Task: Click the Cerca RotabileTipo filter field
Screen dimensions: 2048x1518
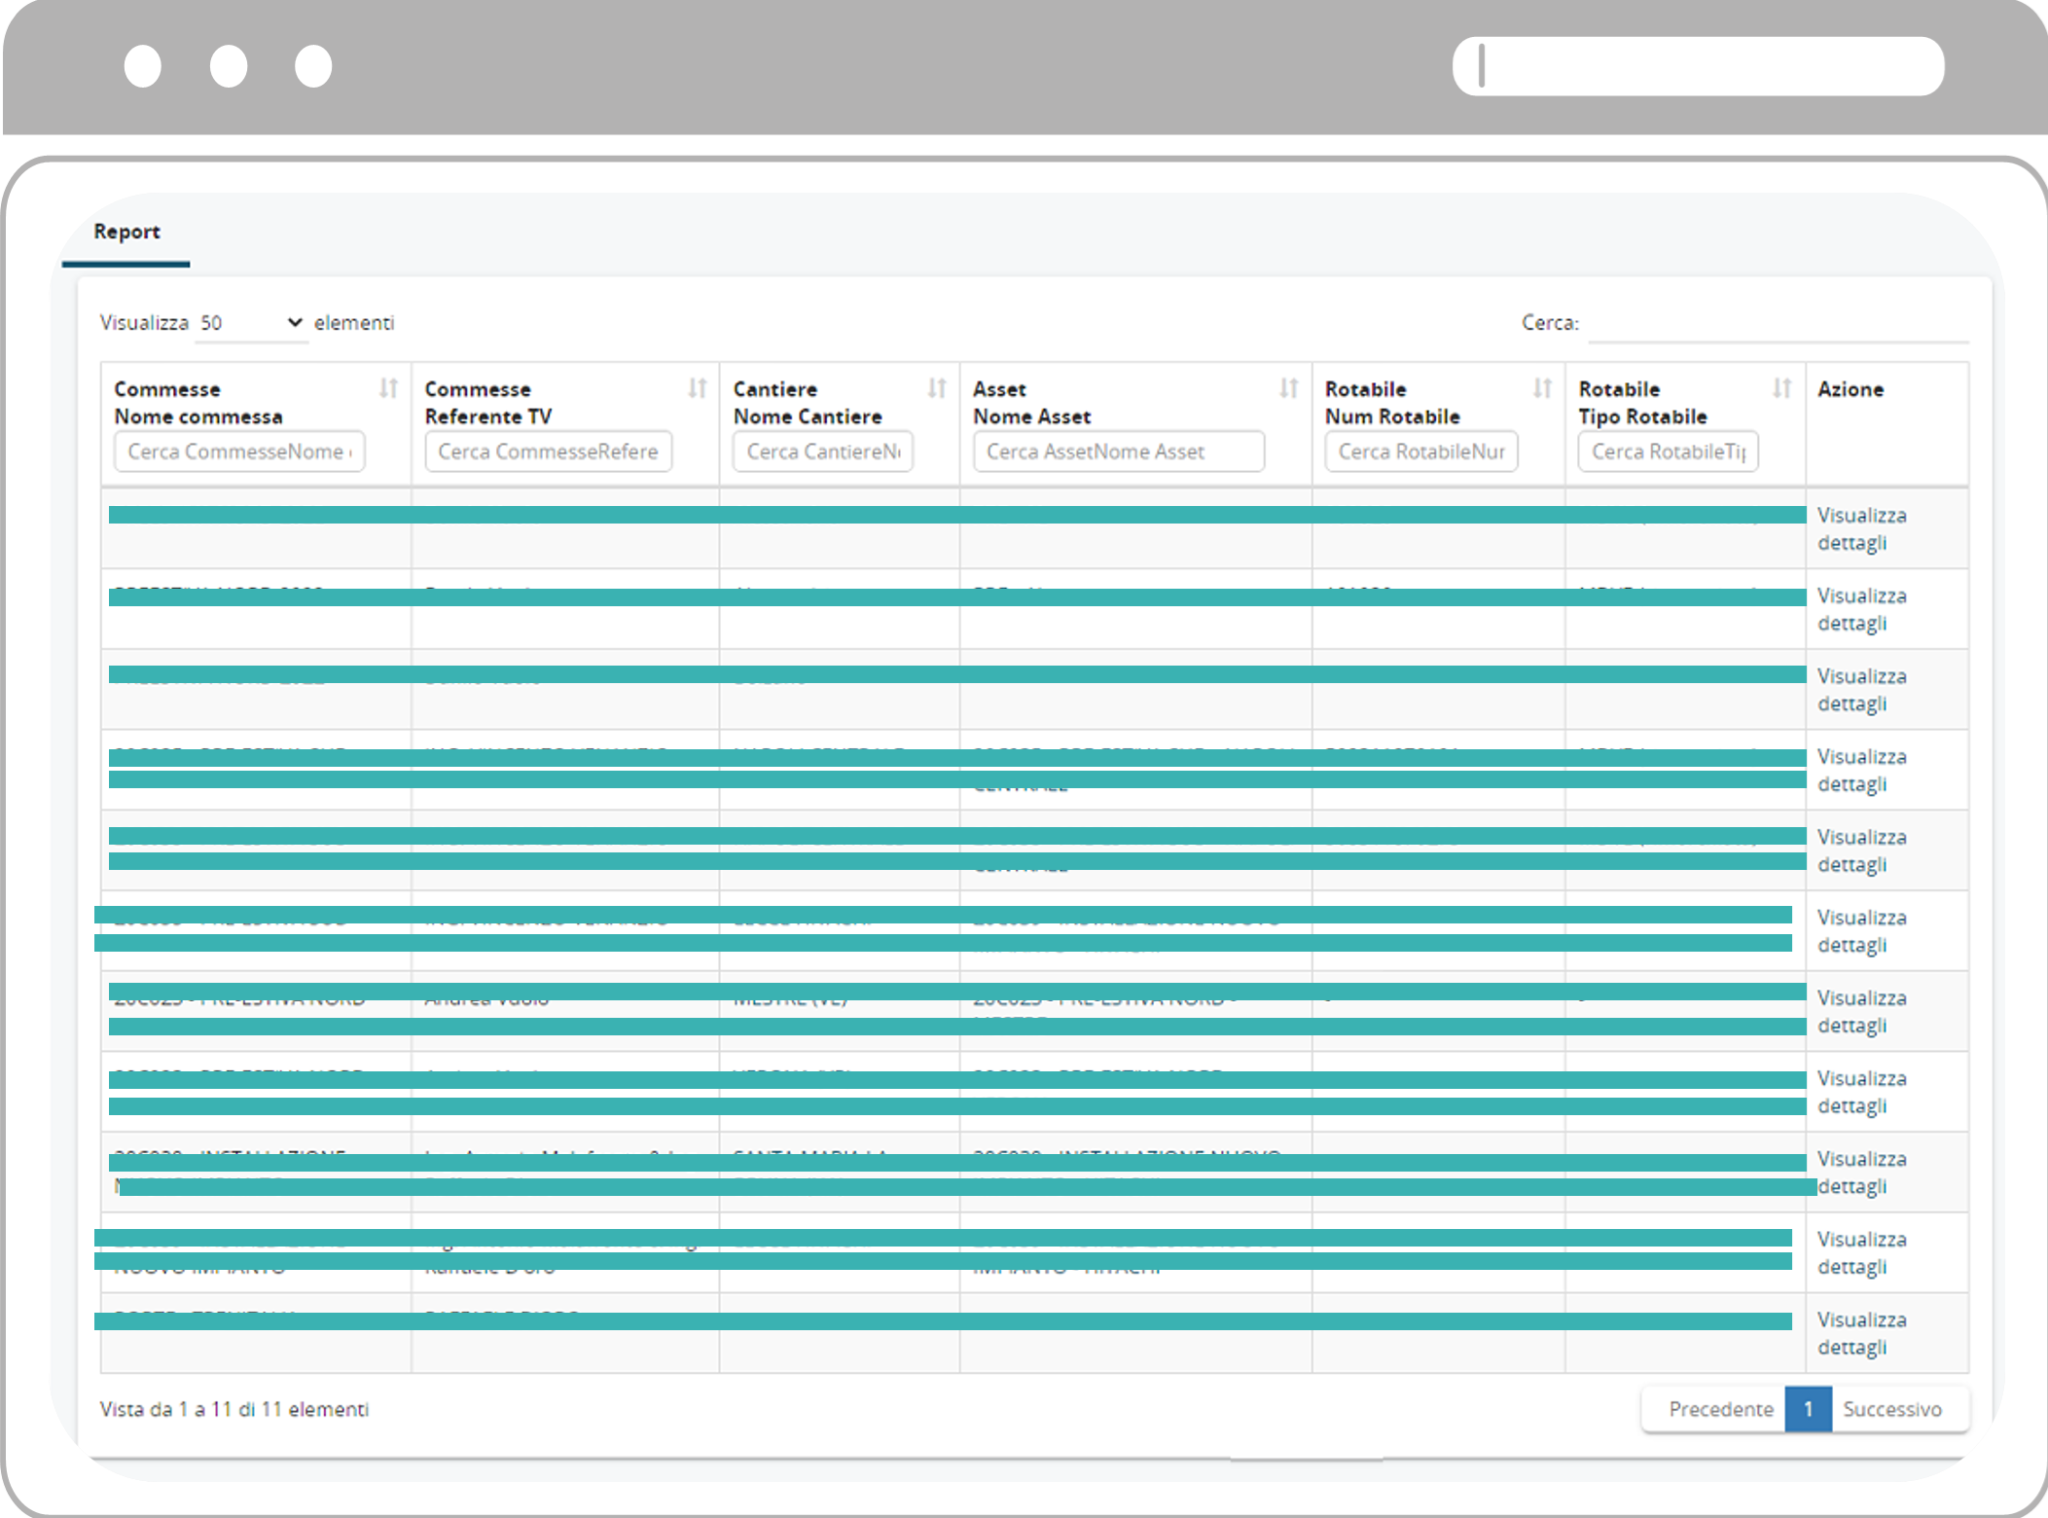Action: click(x=1668, y=451)
